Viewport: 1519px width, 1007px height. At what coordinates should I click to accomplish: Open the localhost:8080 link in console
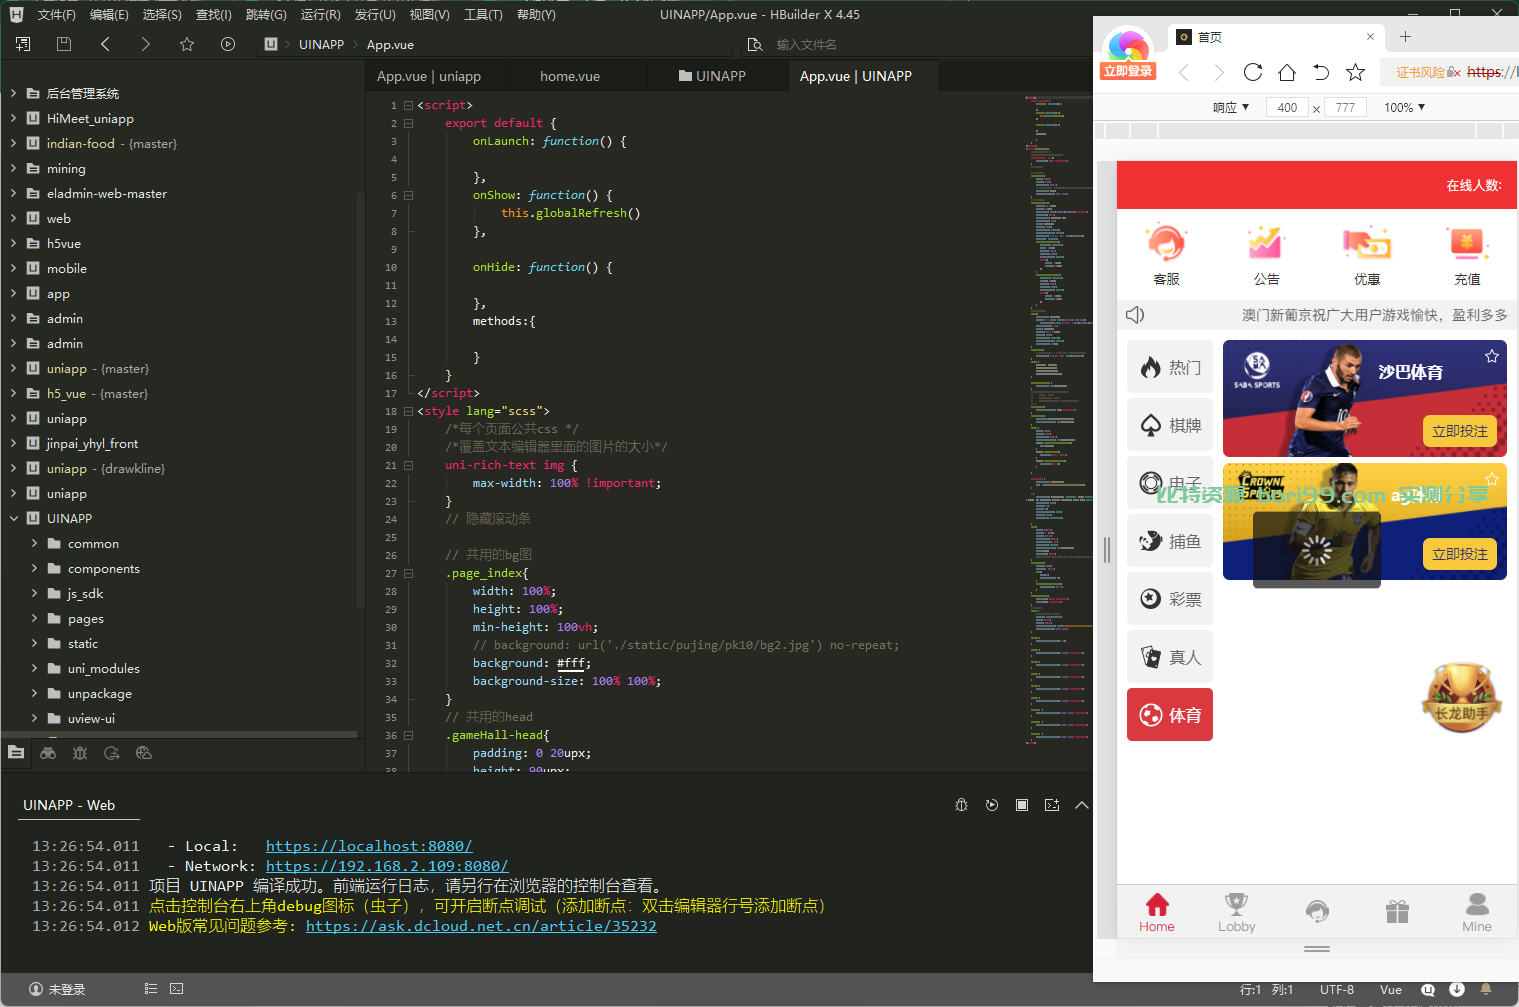coord(369,846)
